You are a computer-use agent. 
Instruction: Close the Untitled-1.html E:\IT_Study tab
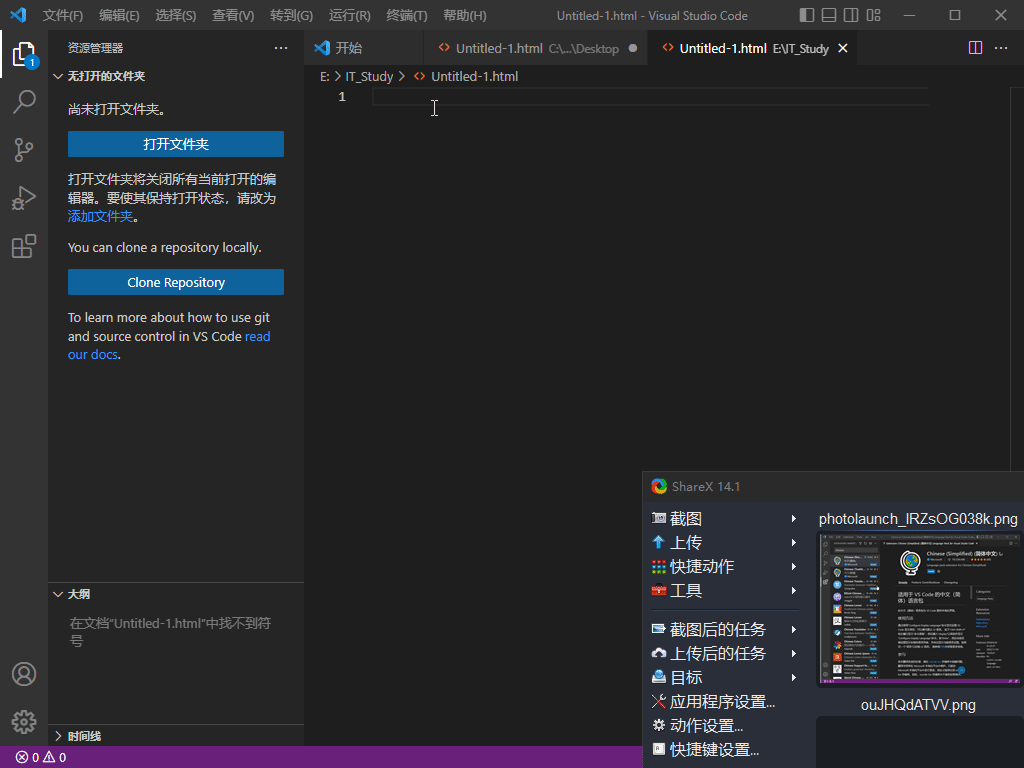(842, 48)
